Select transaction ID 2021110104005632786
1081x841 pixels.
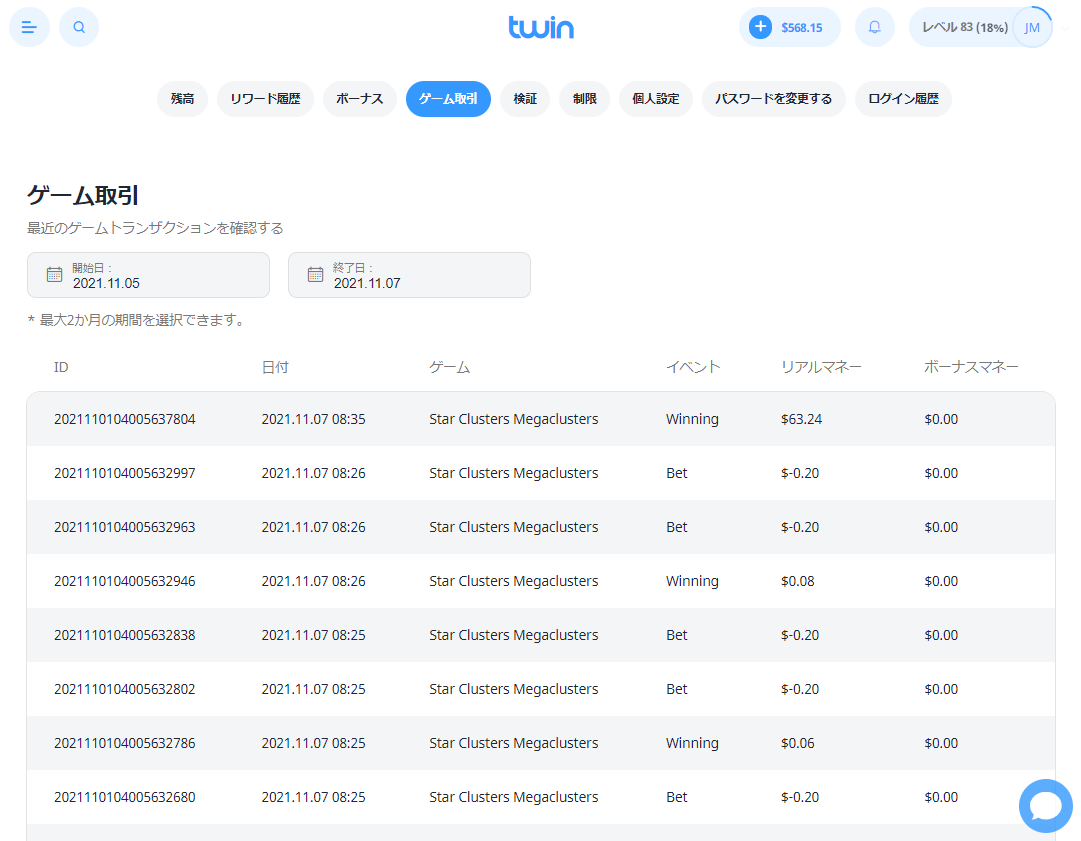pos(125,743)
